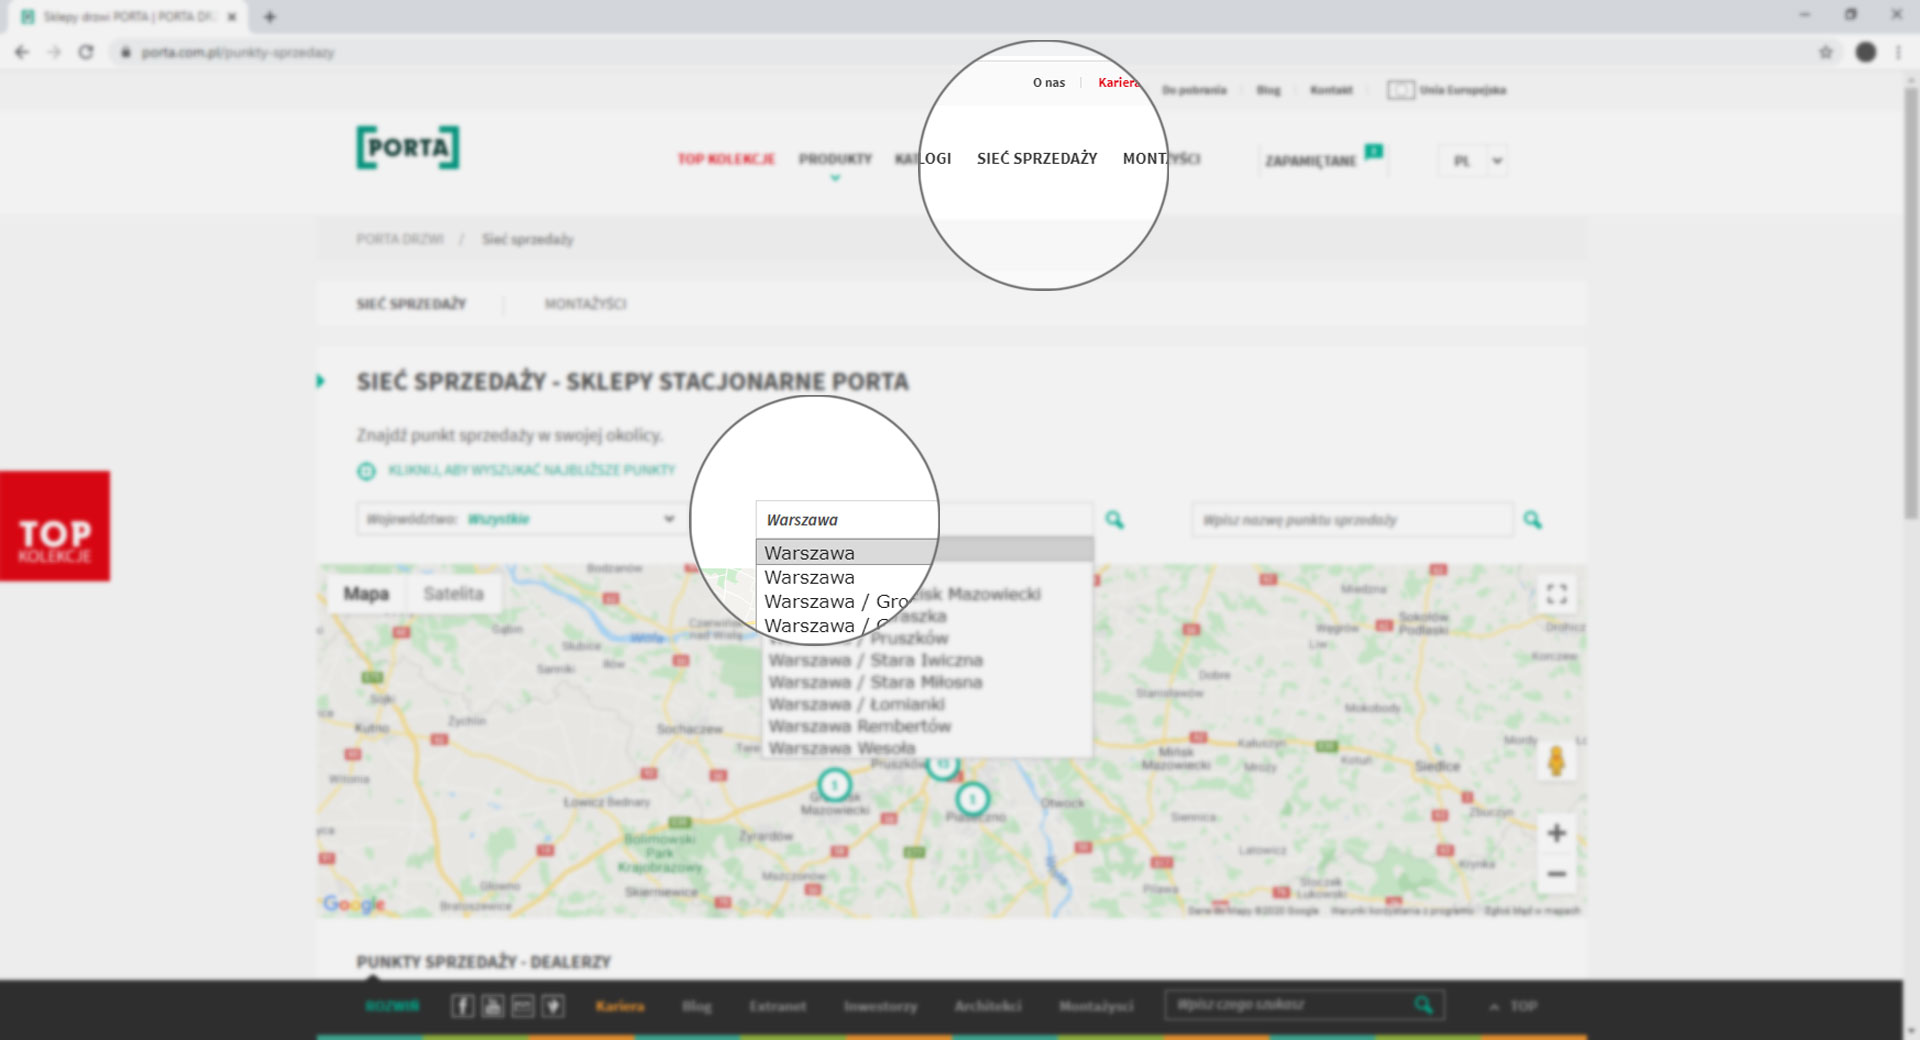Click the PORTA DRZWI breadcrumb

(400, 239)
